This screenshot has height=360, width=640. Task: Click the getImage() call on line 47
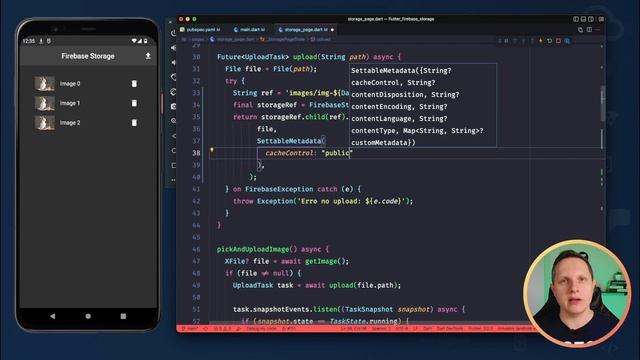pos(327,261)
